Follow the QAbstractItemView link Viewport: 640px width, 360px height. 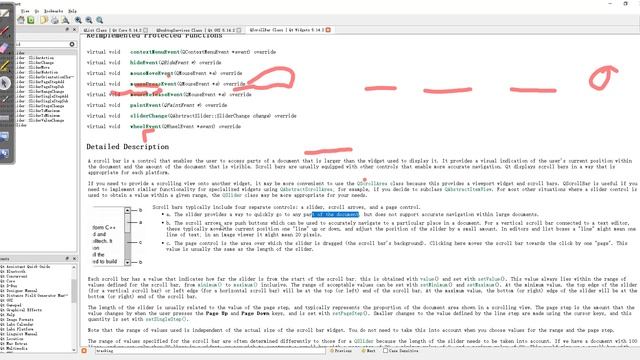[468, 189]
